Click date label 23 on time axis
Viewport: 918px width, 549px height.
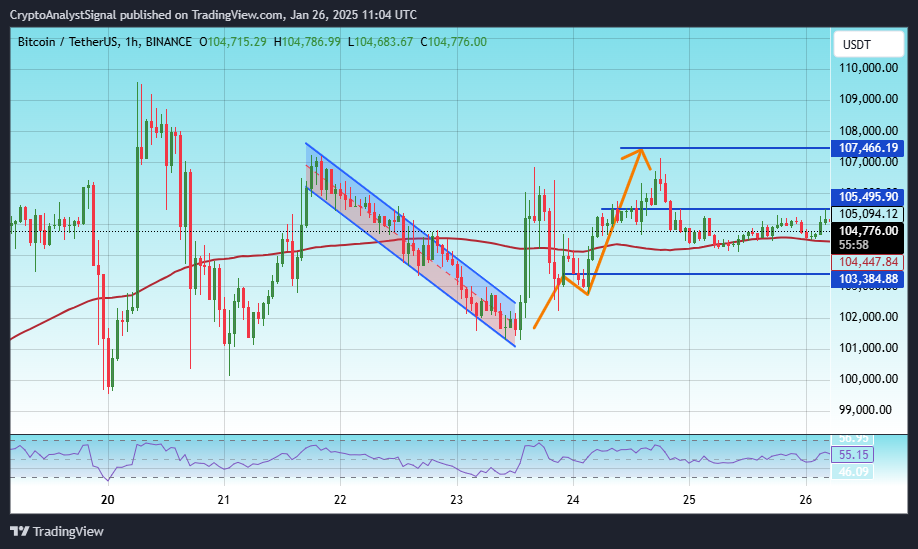(457, 500)
